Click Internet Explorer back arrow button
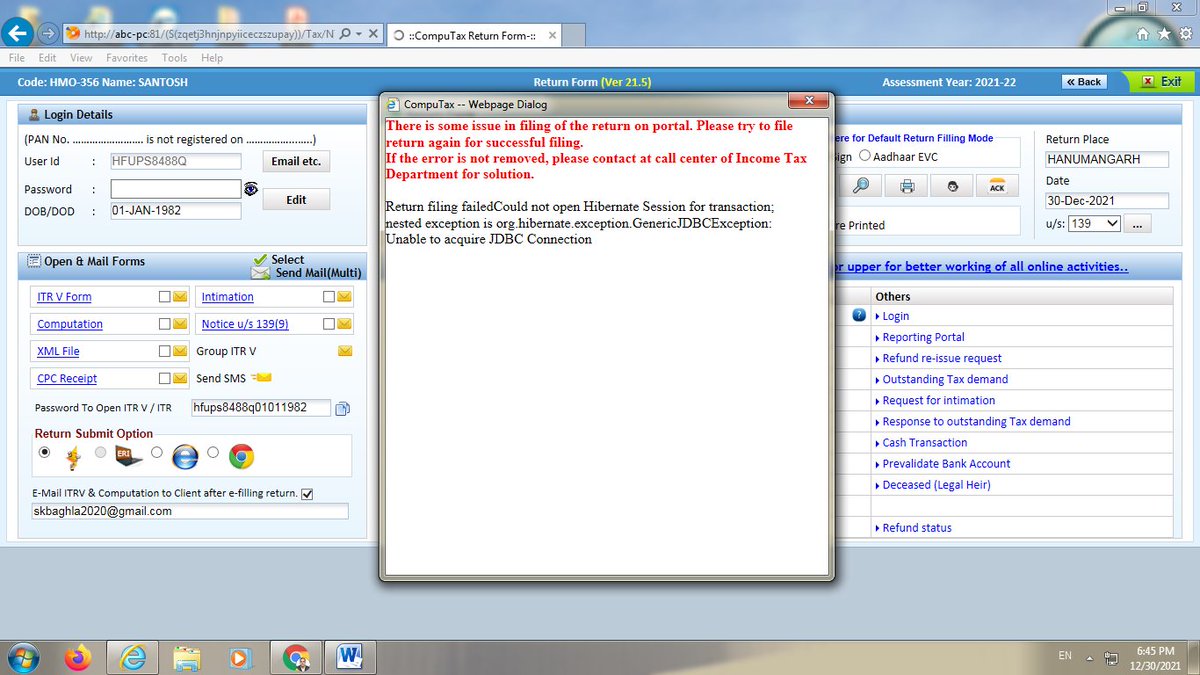Screen dimensions: 1200x675 18,32
